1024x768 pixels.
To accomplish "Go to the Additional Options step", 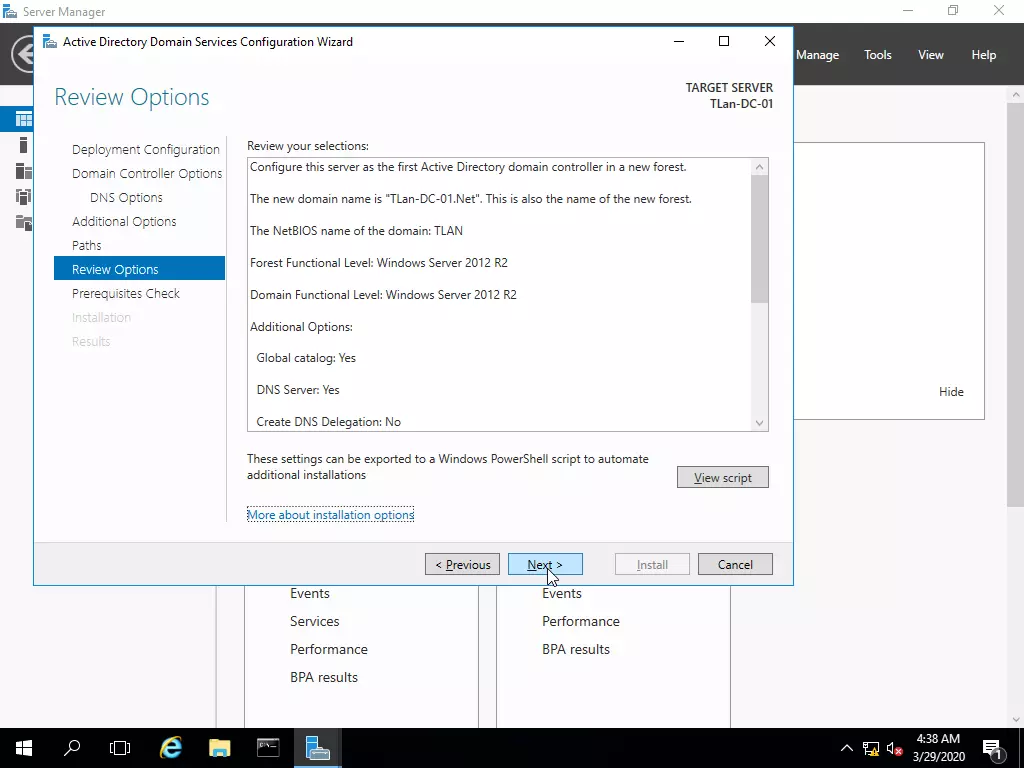I will pyautogui.click(x=124, y=221).
